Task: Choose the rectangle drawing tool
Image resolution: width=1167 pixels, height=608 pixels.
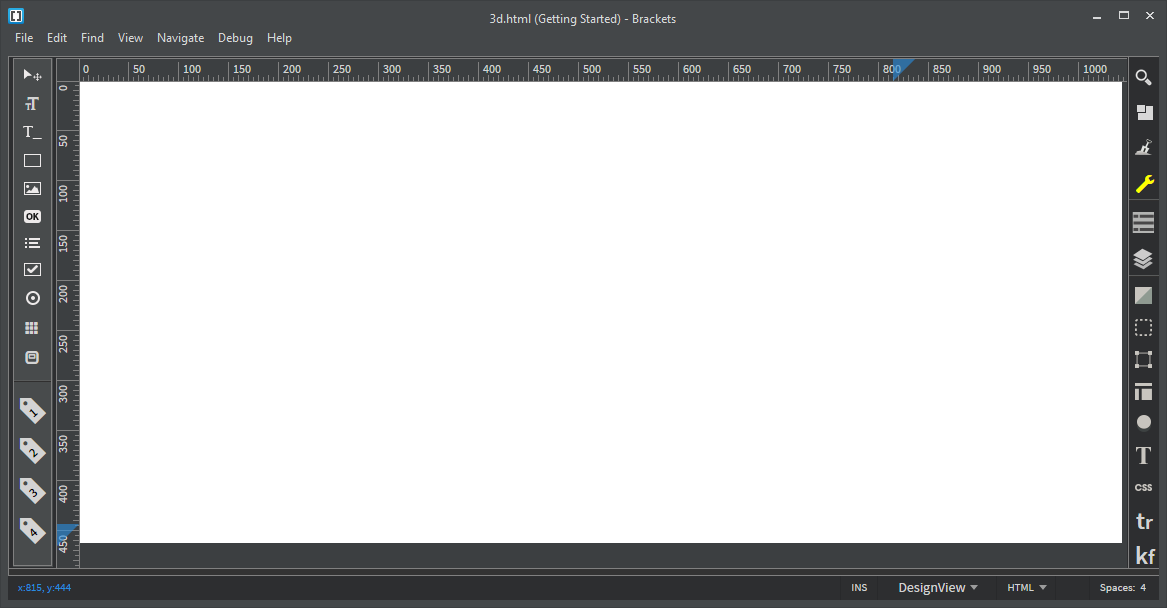Action: (32, 161)
